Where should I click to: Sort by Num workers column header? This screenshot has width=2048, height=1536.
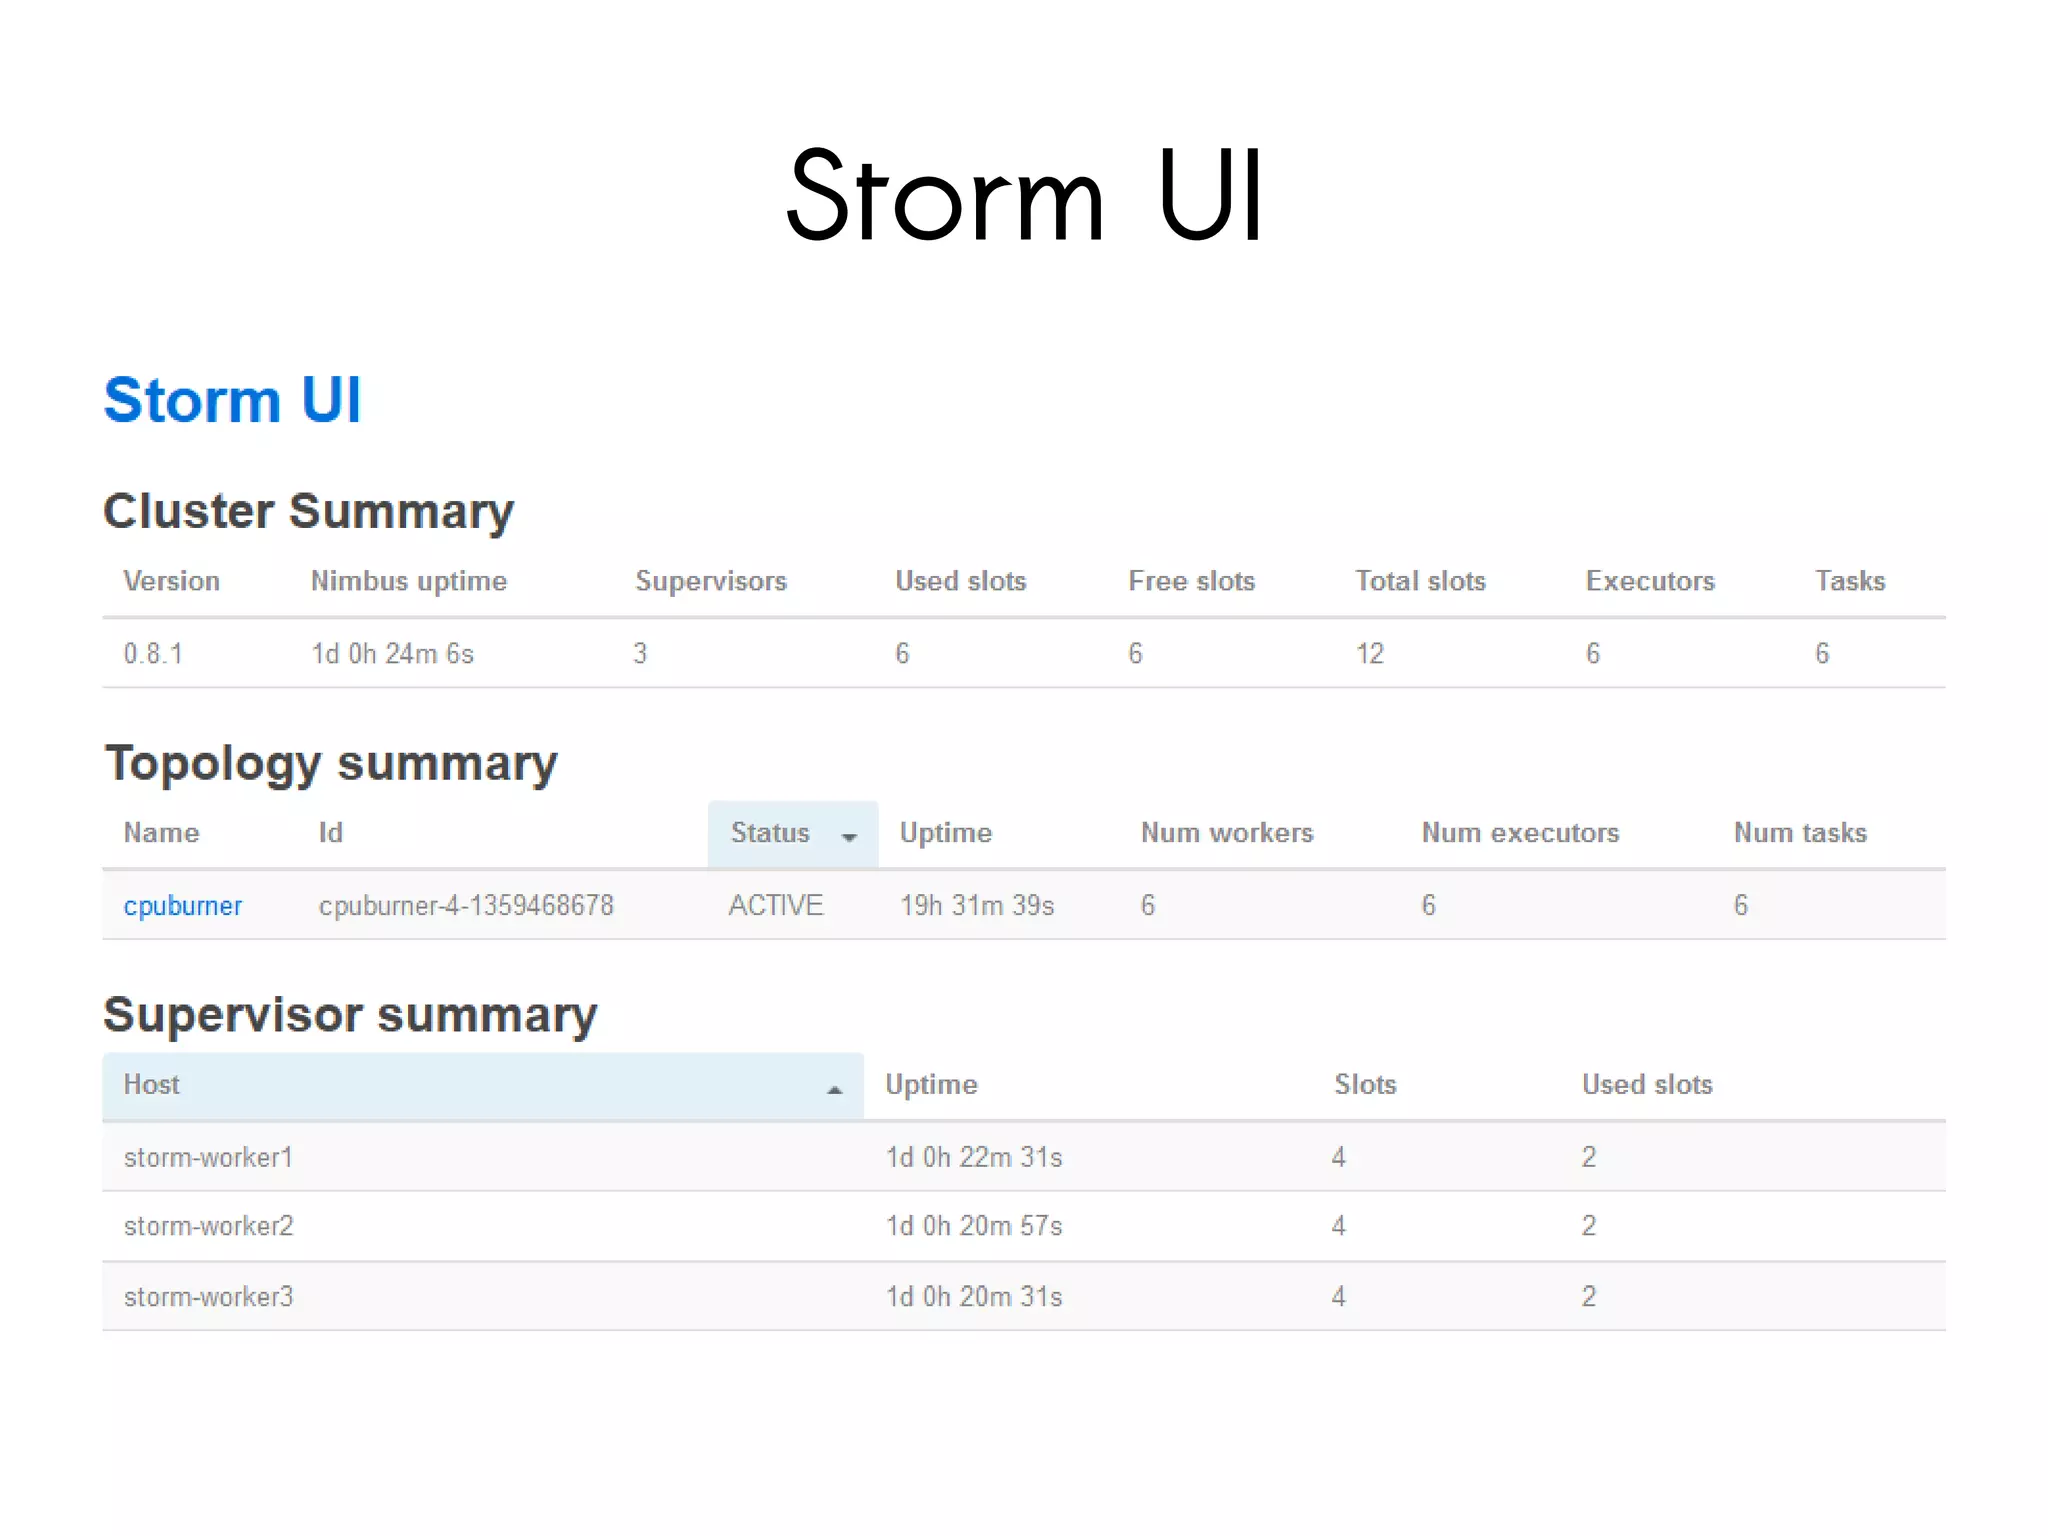pos(1227,833)
